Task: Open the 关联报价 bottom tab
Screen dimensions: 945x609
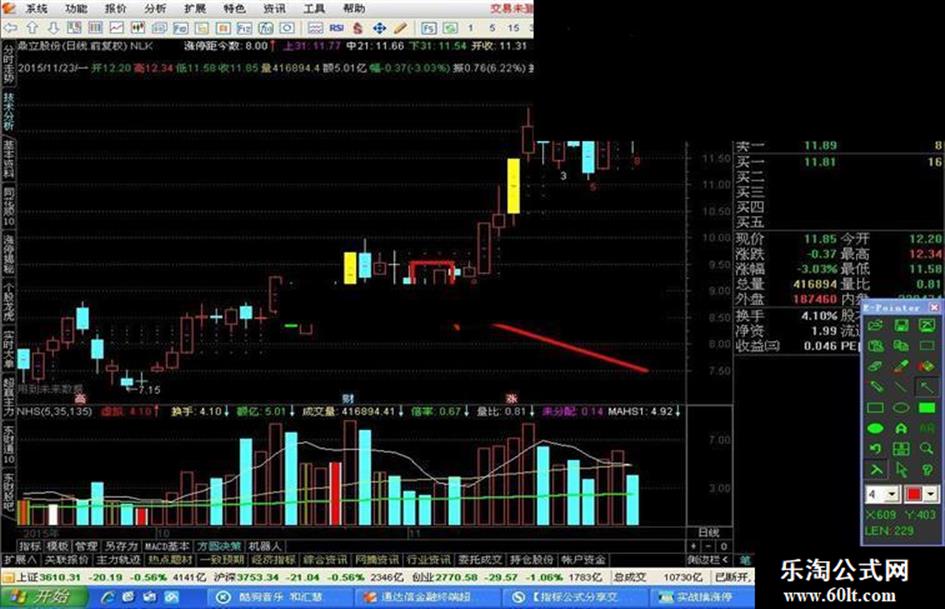Action: [x=67, y=560]
